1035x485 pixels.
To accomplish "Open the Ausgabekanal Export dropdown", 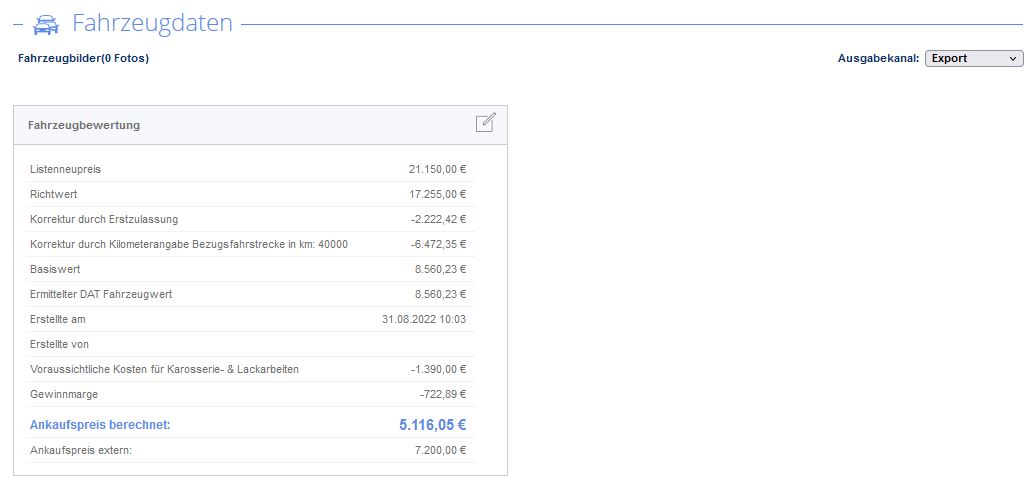I will [974, 59].
